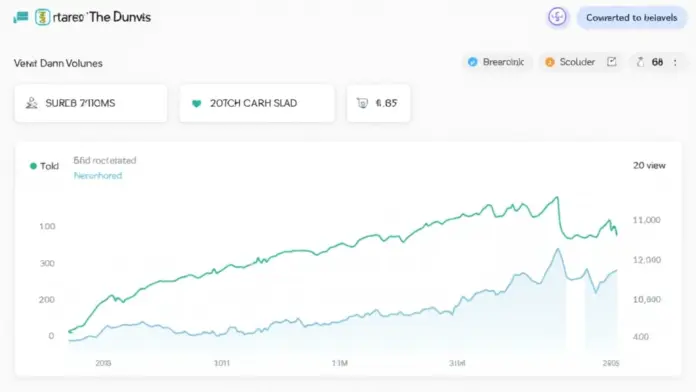Click the teal chat logo icon
Image resolution: width=696 pixels, height=392 pixels.
[x=21, y=17]
